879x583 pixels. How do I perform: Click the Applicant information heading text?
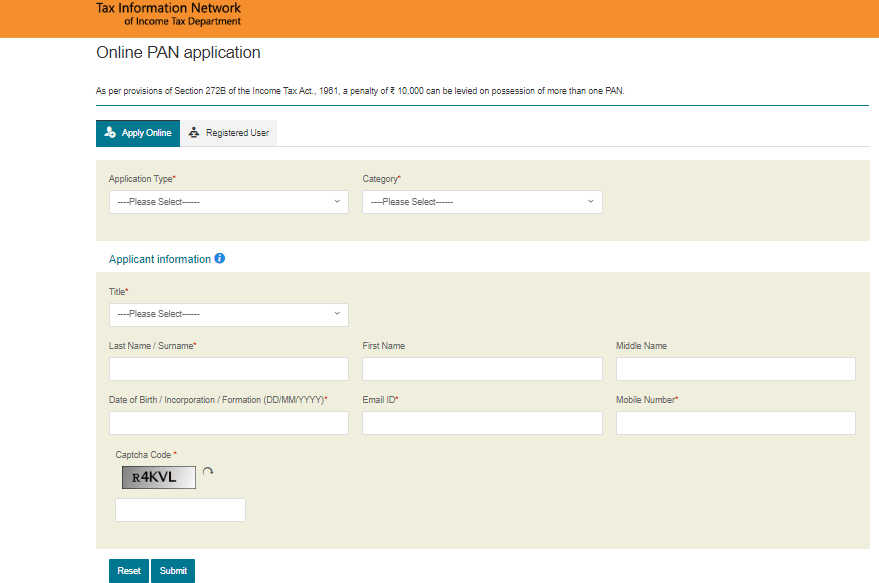pos(159,259)
